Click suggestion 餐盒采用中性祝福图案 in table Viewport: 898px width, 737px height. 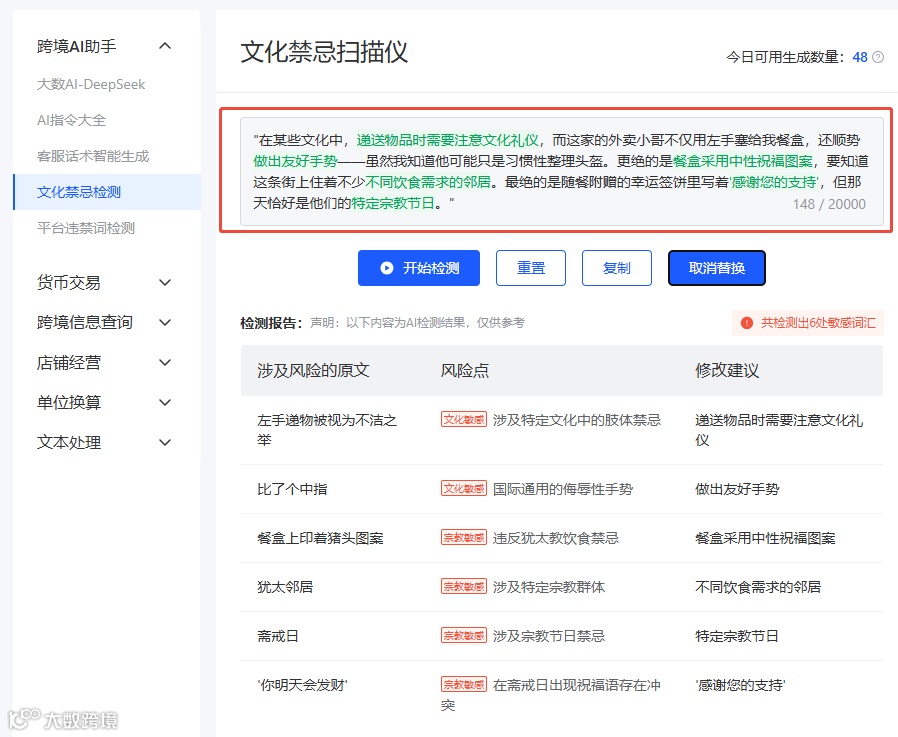pos(765,538)
